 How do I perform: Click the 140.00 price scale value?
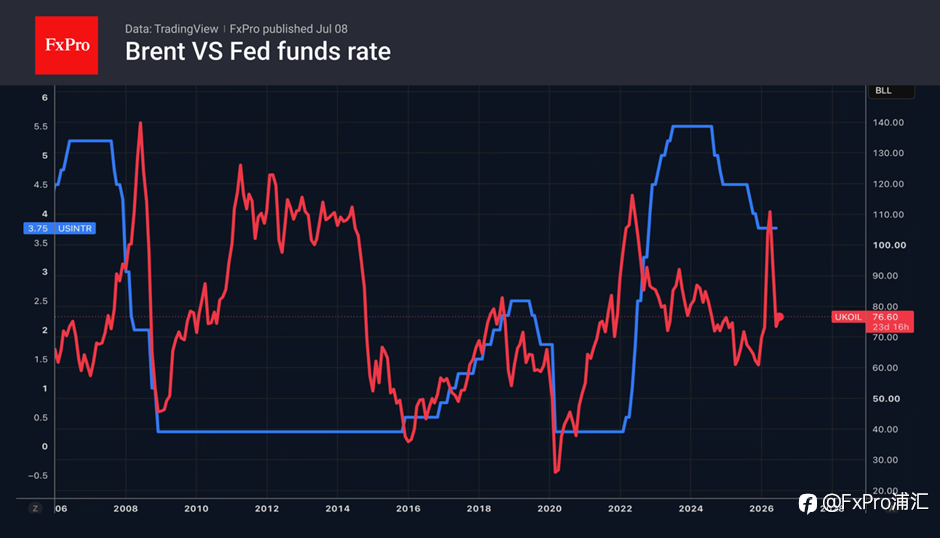tap(888, 122)
